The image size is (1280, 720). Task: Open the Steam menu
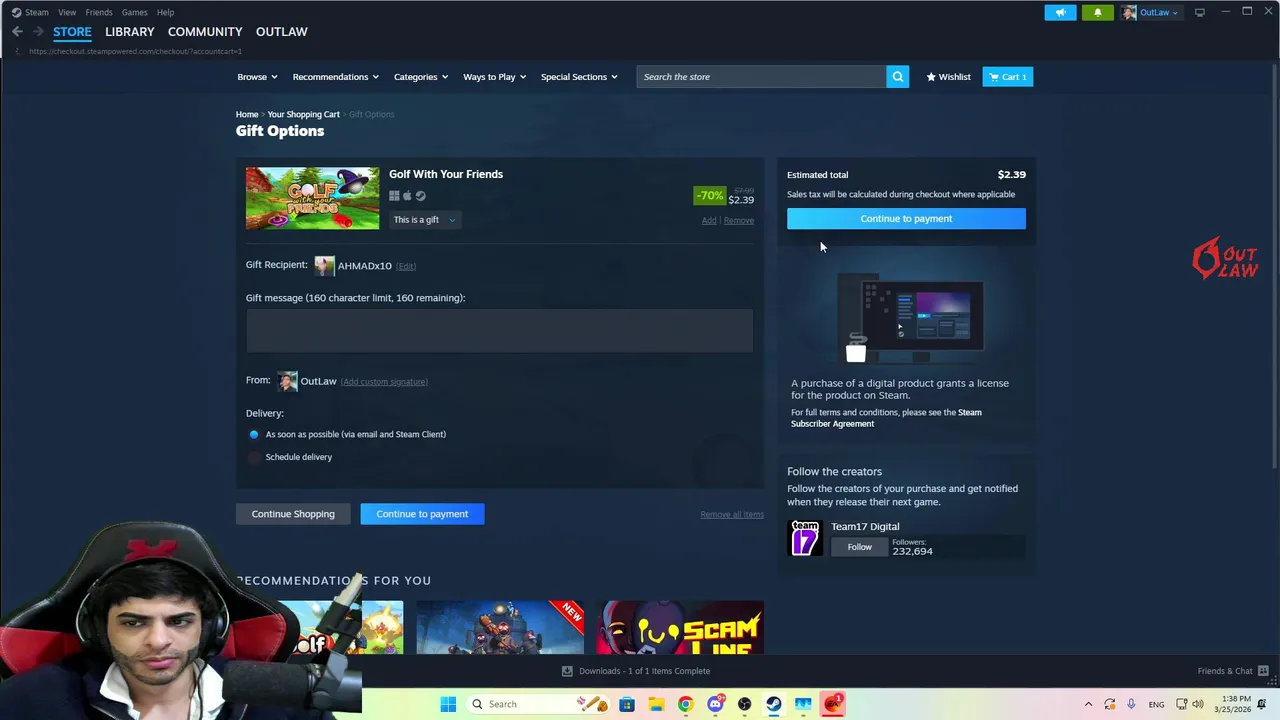[x=36, y=12]
